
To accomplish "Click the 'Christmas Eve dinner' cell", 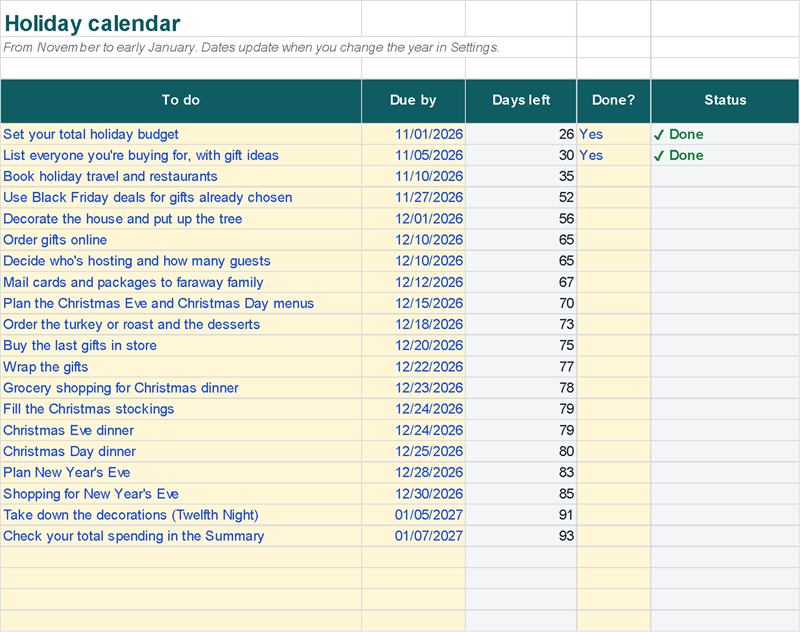I will [181, 430].
